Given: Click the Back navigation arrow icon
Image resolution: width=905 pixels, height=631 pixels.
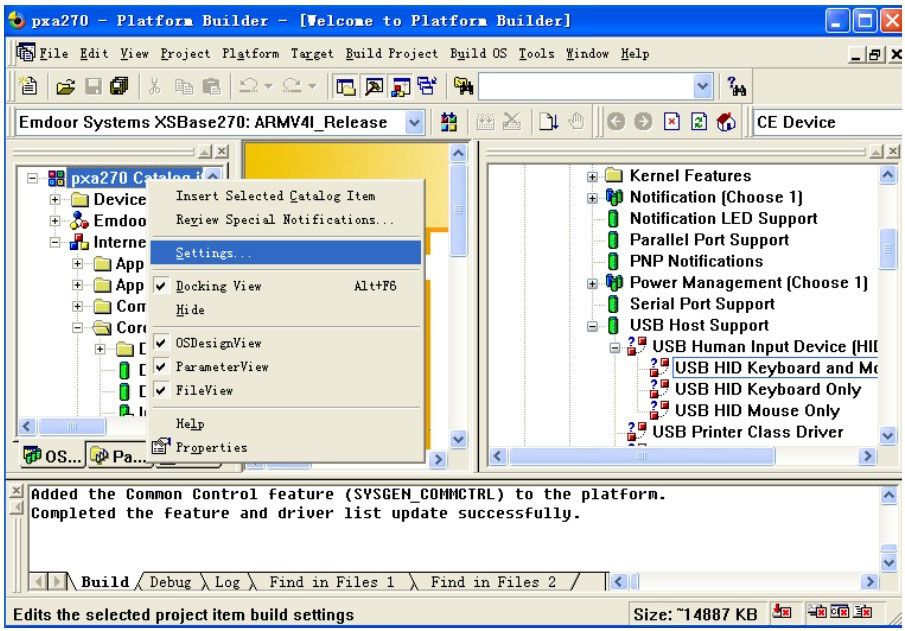Looking at the screenshot, I should (x=617, y=122).
